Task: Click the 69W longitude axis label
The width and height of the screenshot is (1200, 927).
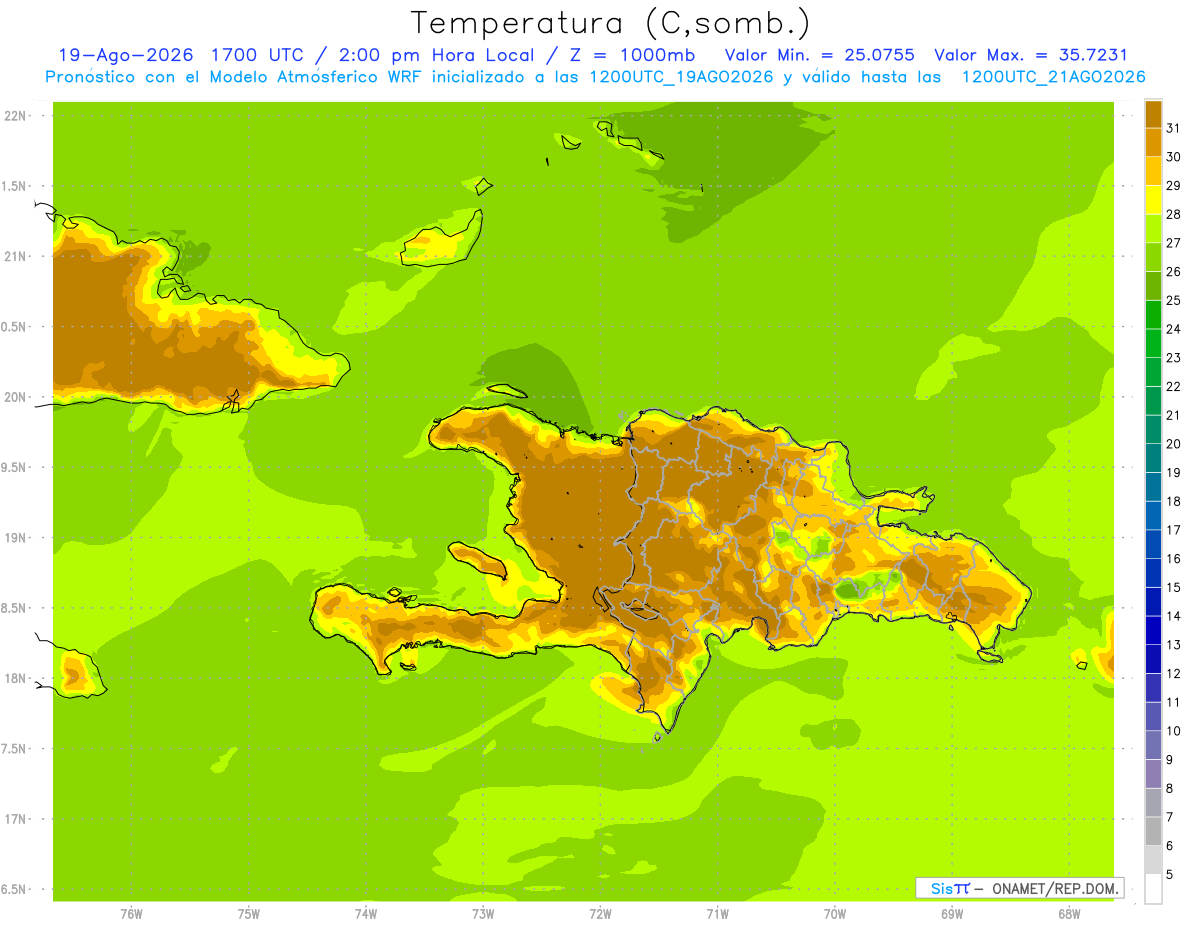Action: (952, 913)
